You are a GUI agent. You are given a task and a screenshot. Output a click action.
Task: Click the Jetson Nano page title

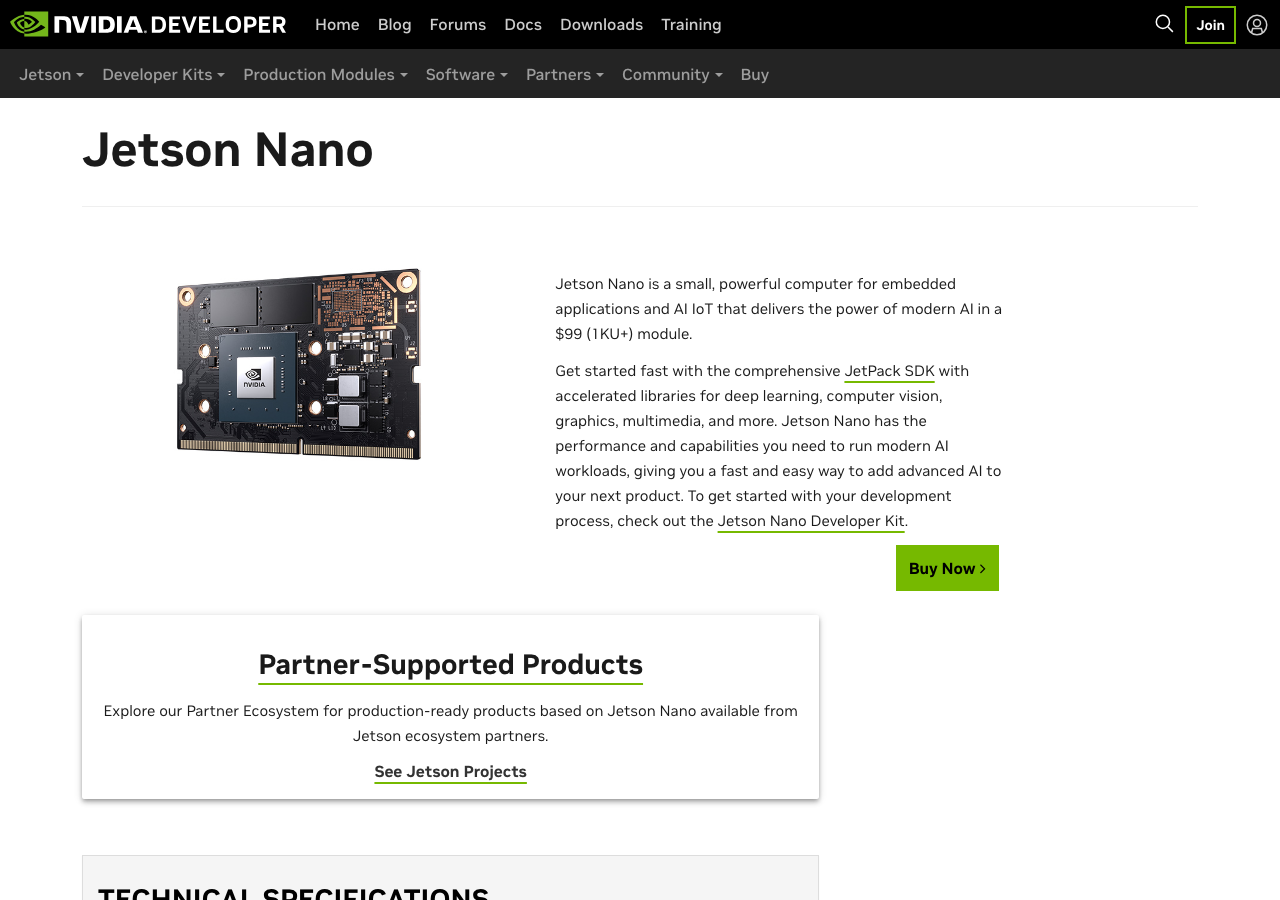228,150
